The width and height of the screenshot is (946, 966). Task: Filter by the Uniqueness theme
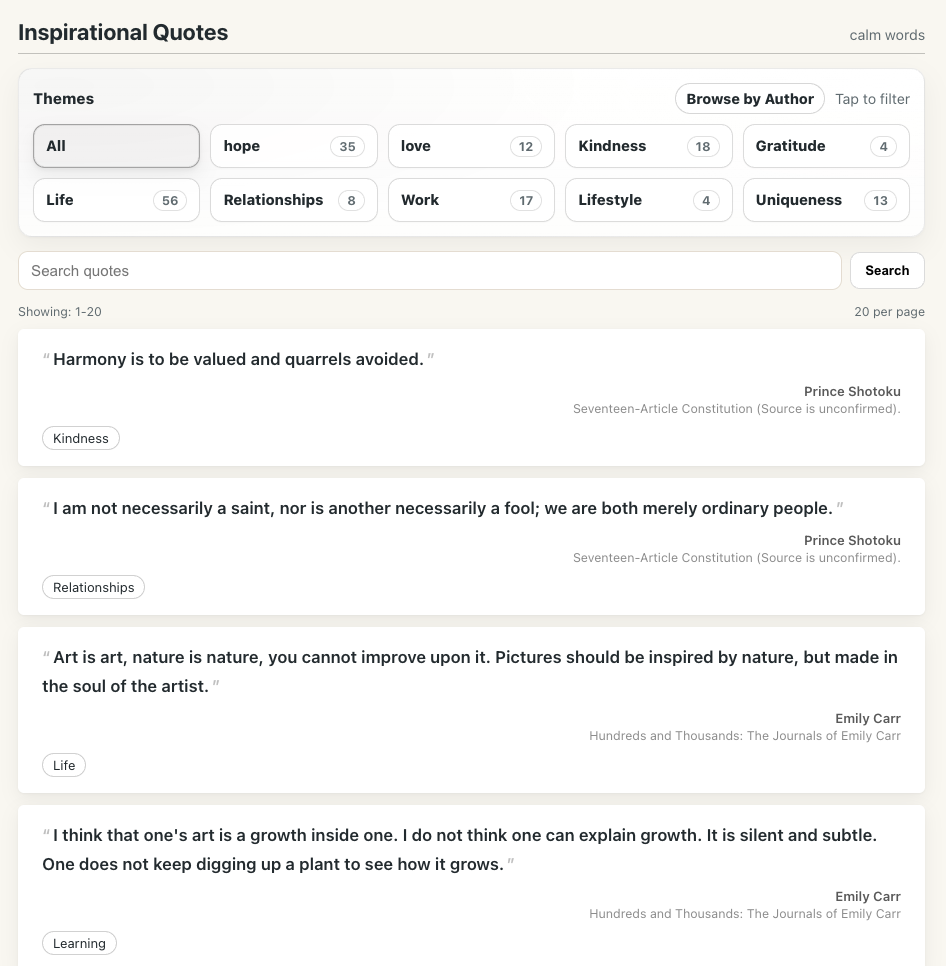[825, 200]
